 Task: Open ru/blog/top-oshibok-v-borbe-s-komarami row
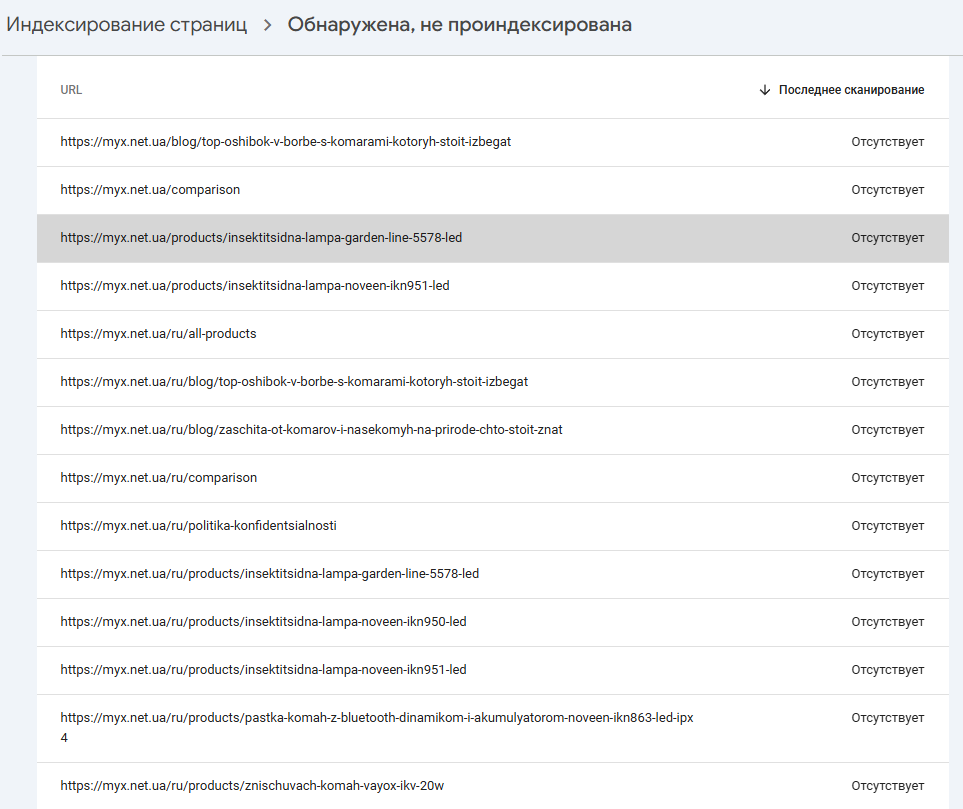pos(493,381)
